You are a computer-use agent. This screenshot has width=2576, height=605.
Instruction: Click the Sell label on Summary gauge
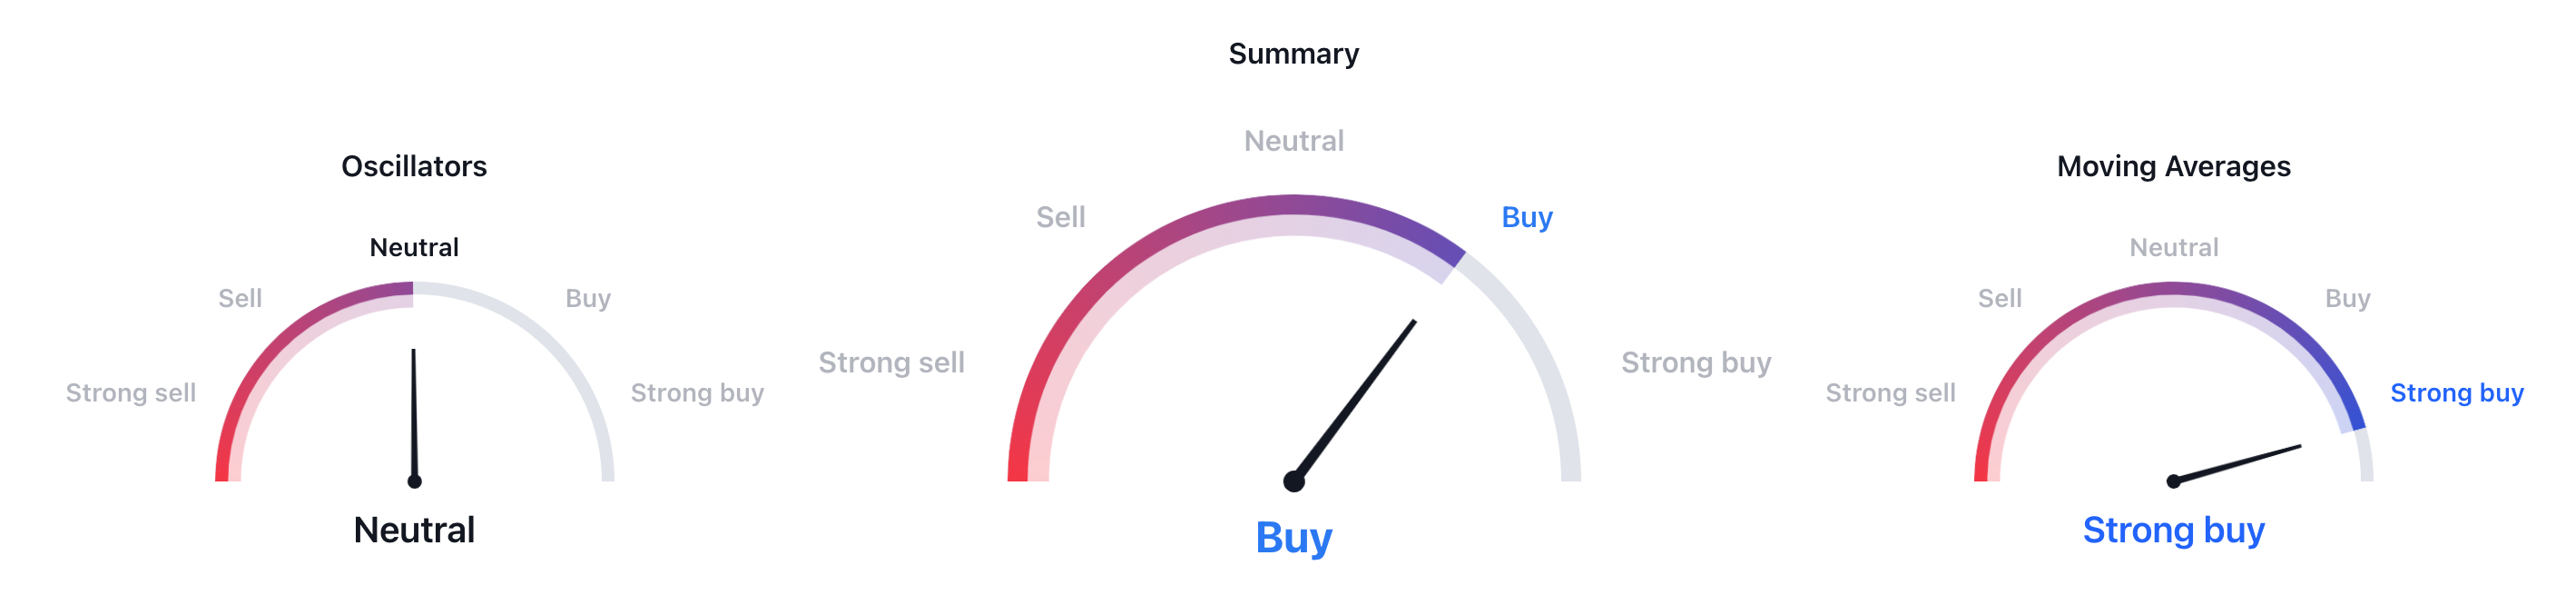[x=1060, y=217]
